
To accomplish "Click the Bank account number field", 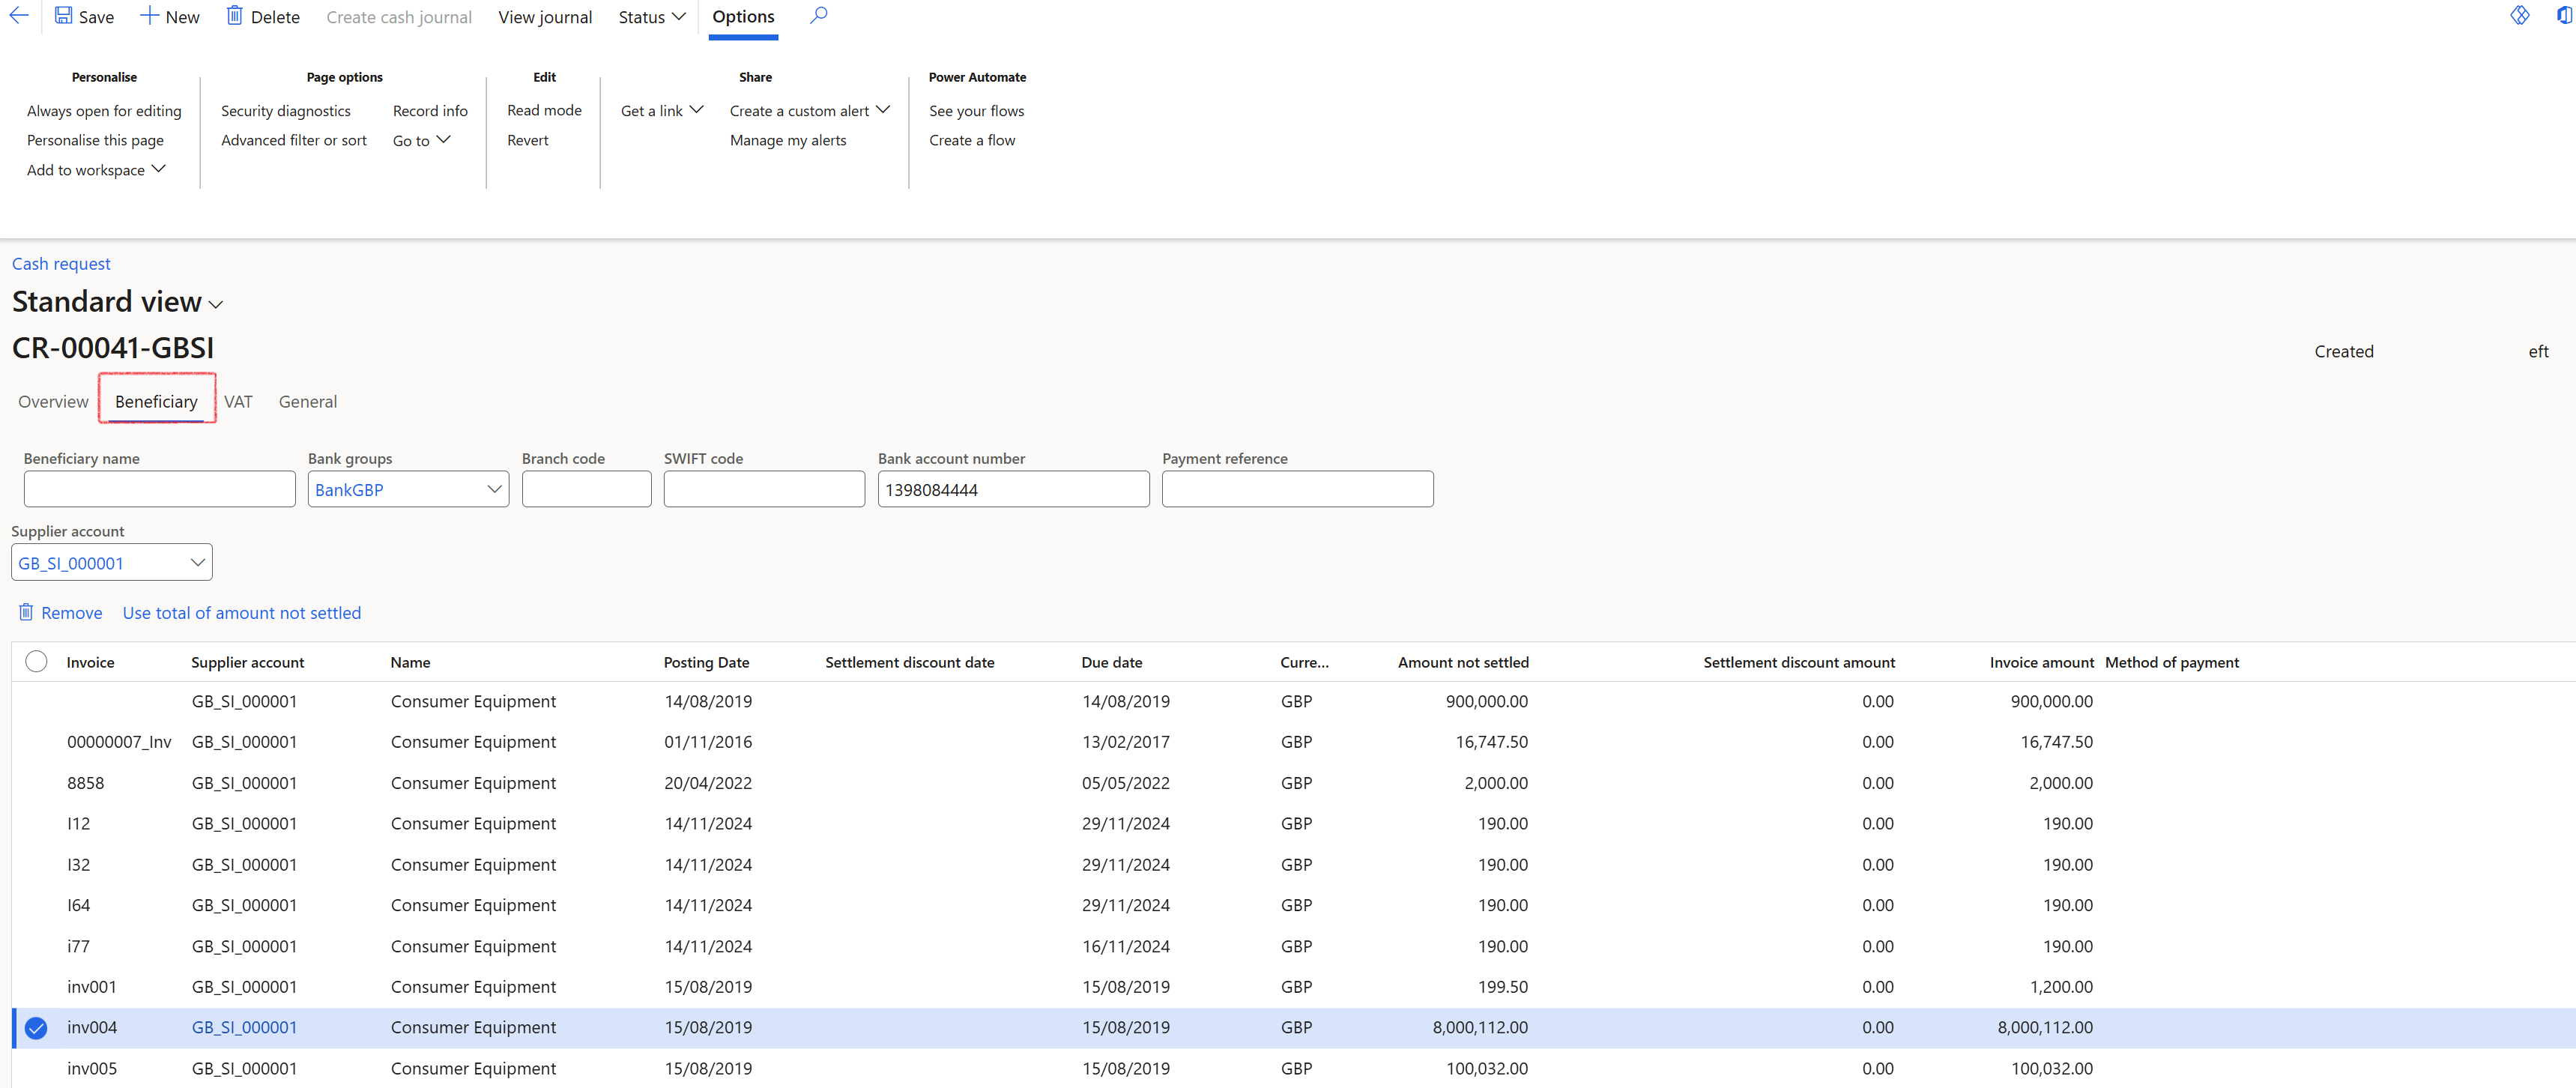I will click(1014, 489).
